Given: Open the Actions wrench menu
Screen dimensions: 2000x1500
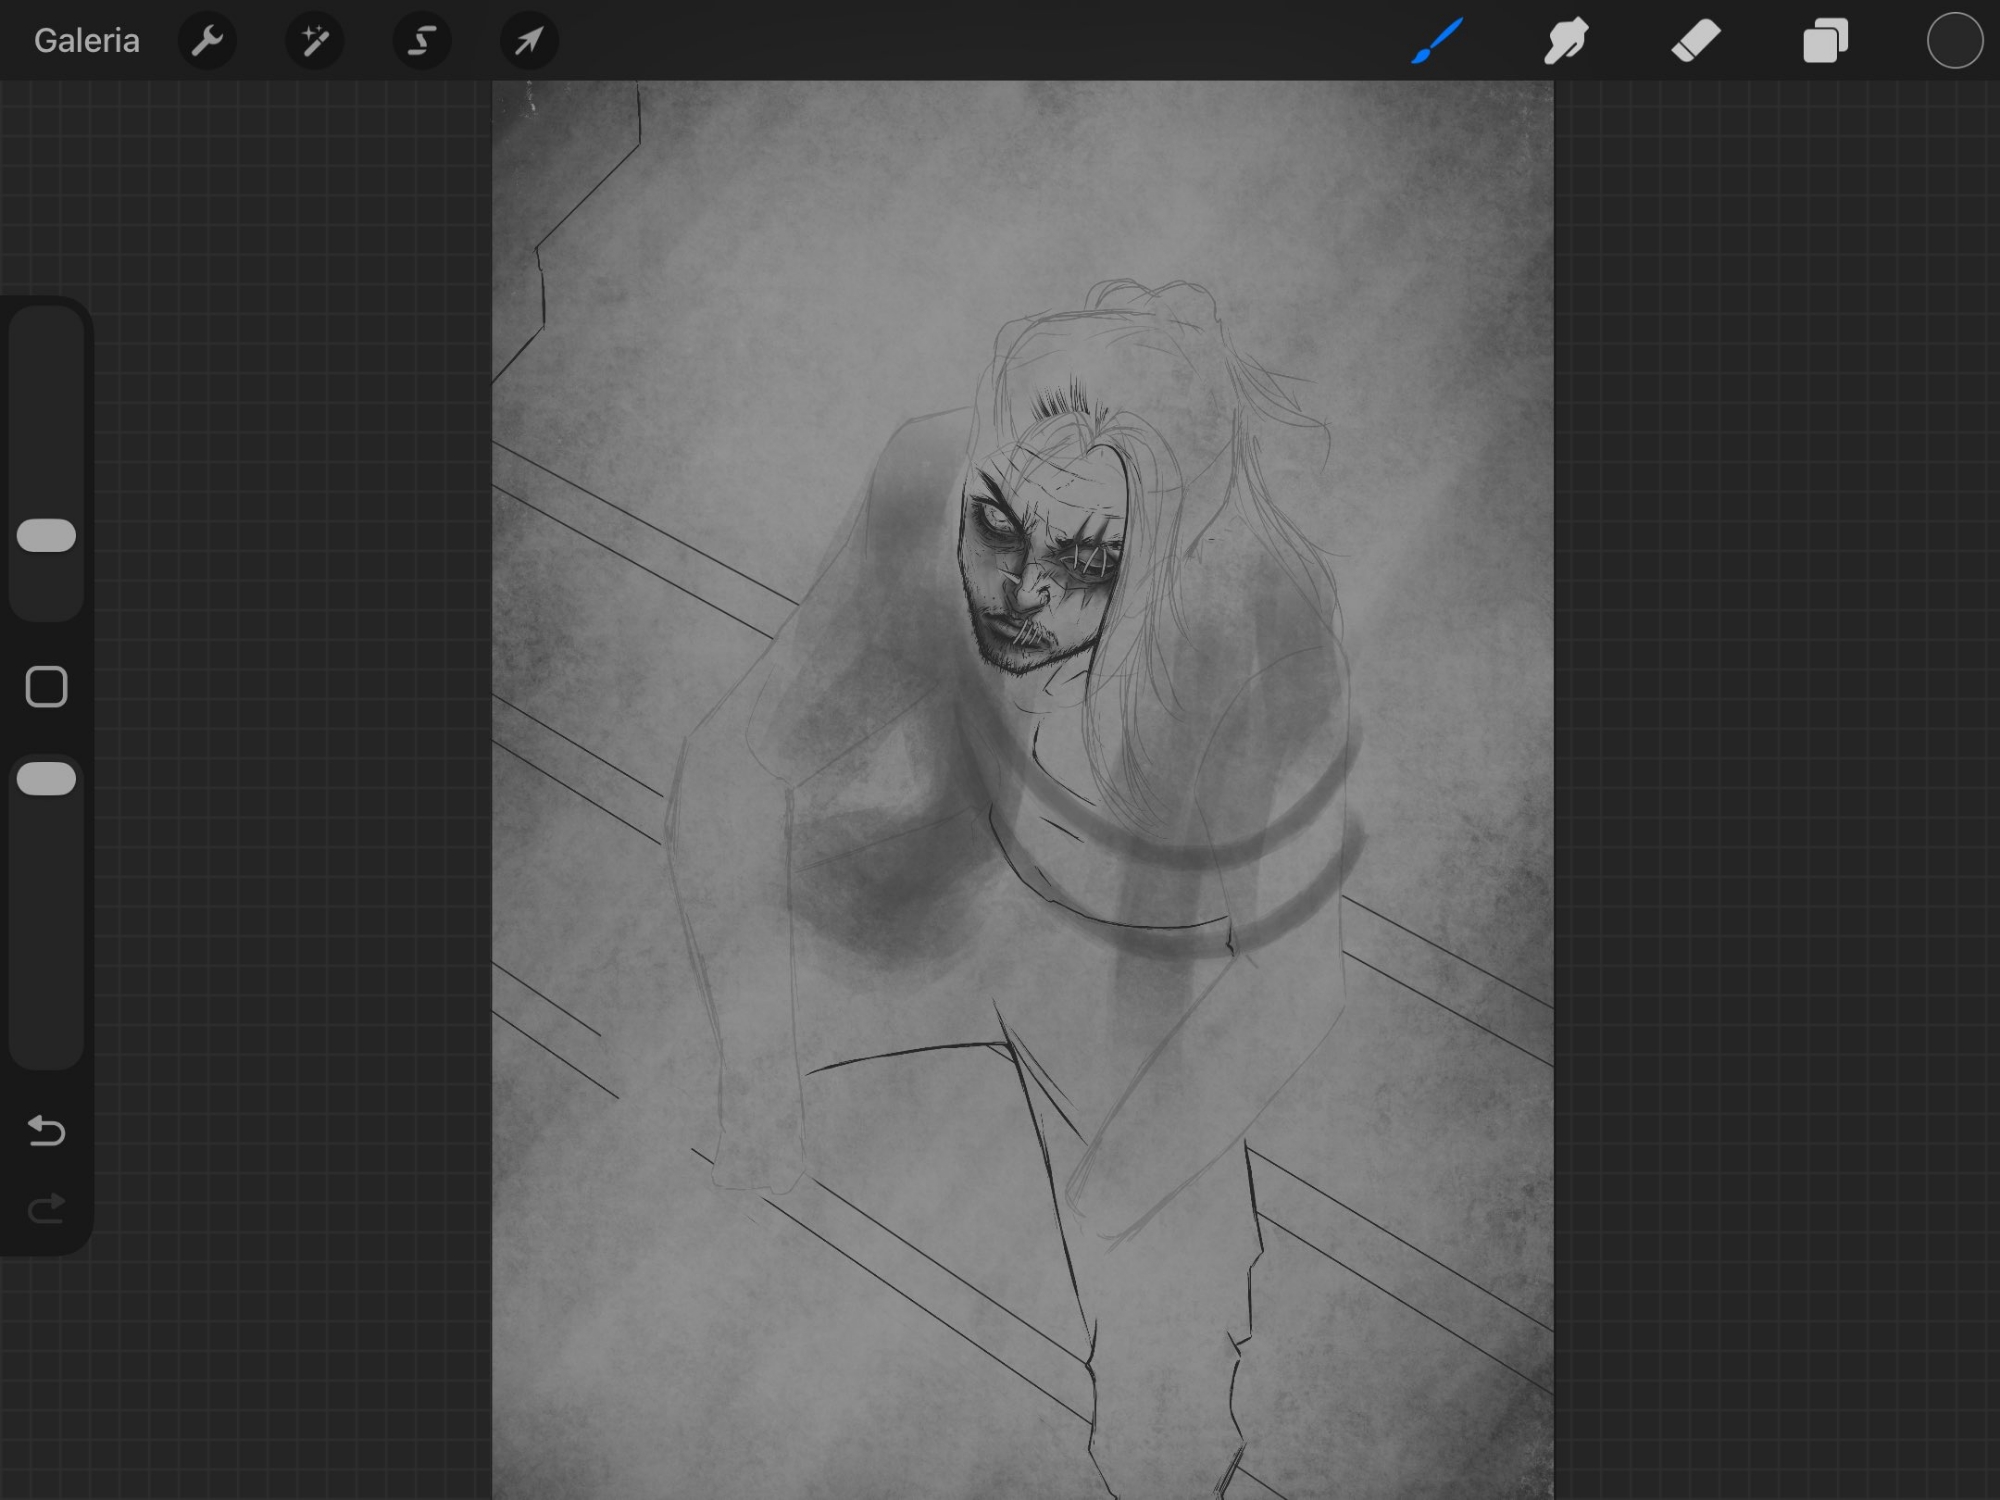Looking at the screenshot, I should [x=207, y=41].
